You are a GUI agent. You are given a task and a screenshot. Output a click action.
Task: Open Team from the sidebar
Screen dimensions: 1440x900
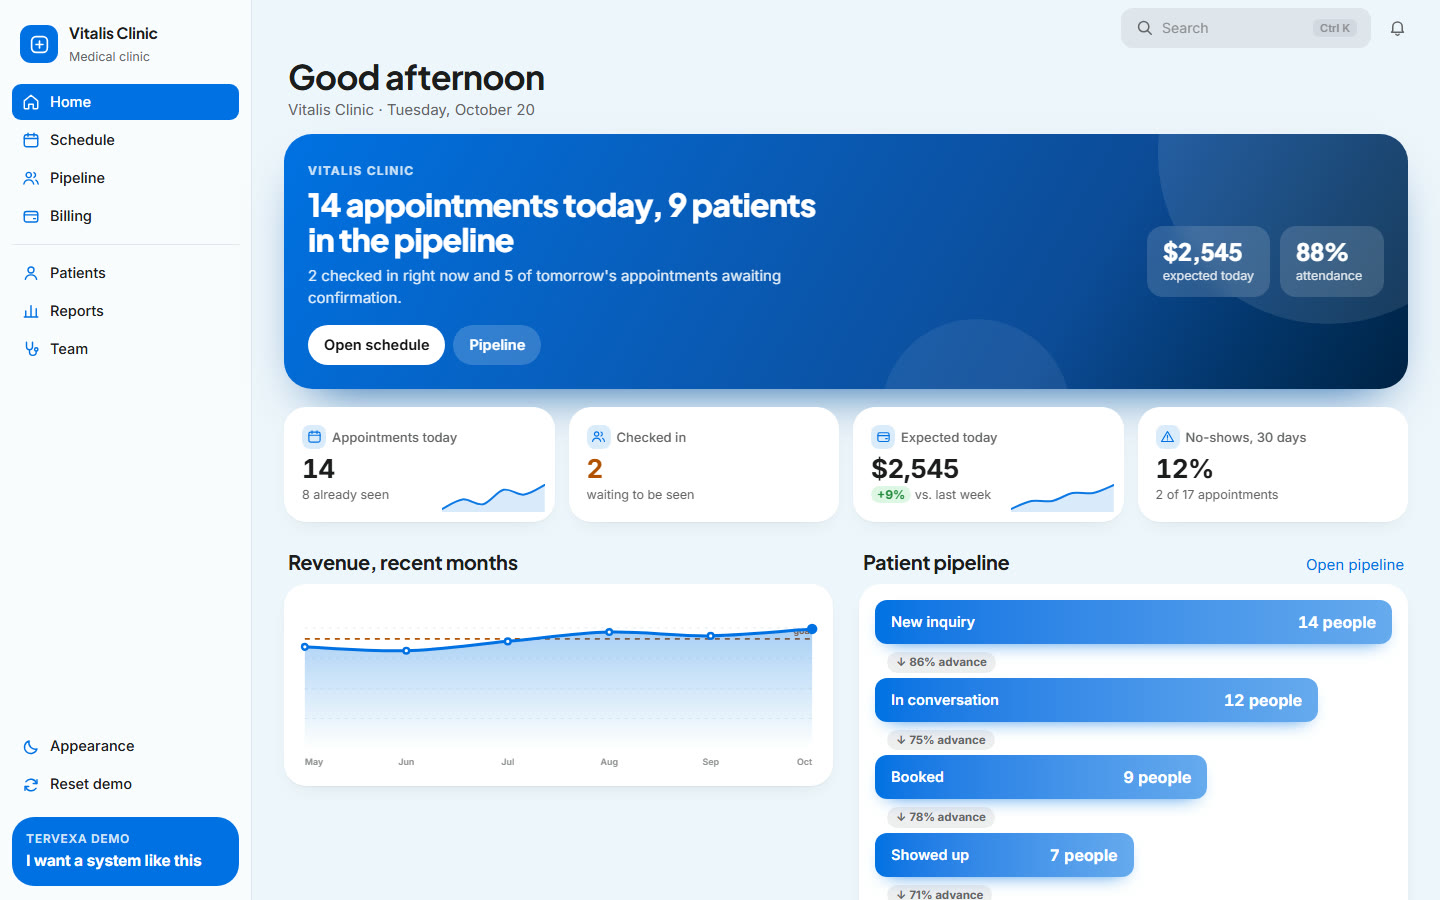[125, 349]
